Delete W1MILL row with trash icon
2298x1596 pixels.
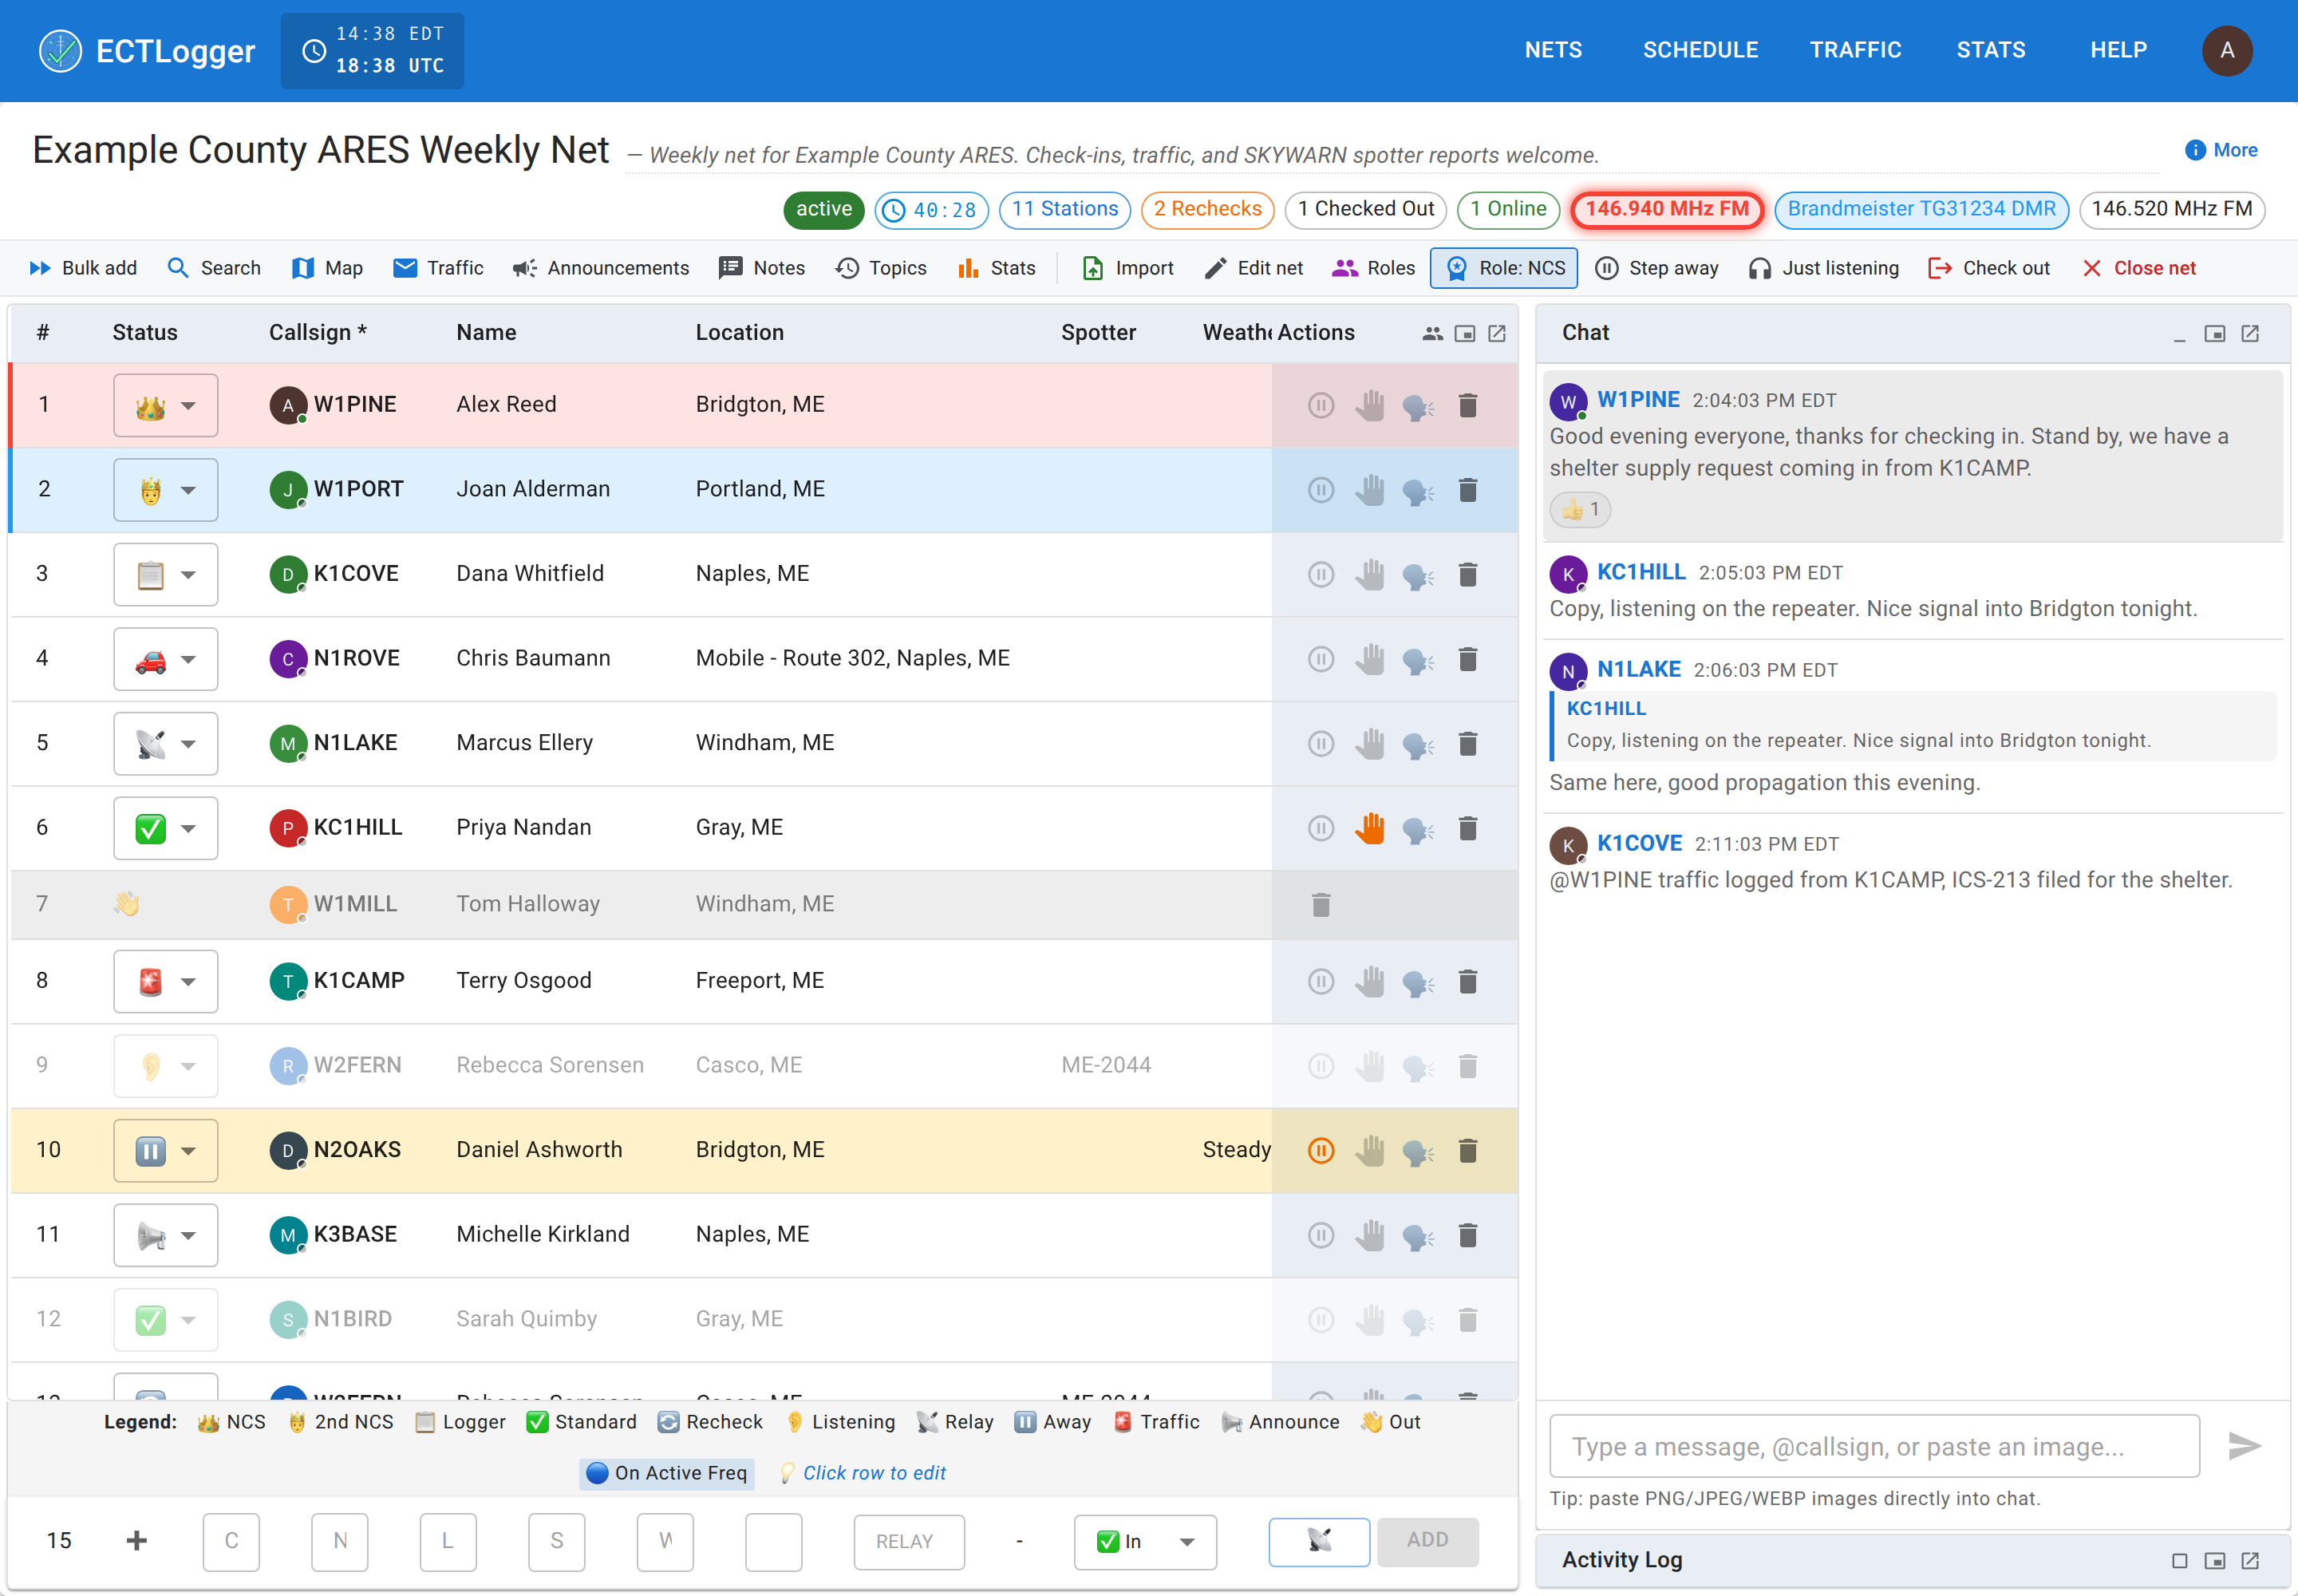[x=1321, y=905]
